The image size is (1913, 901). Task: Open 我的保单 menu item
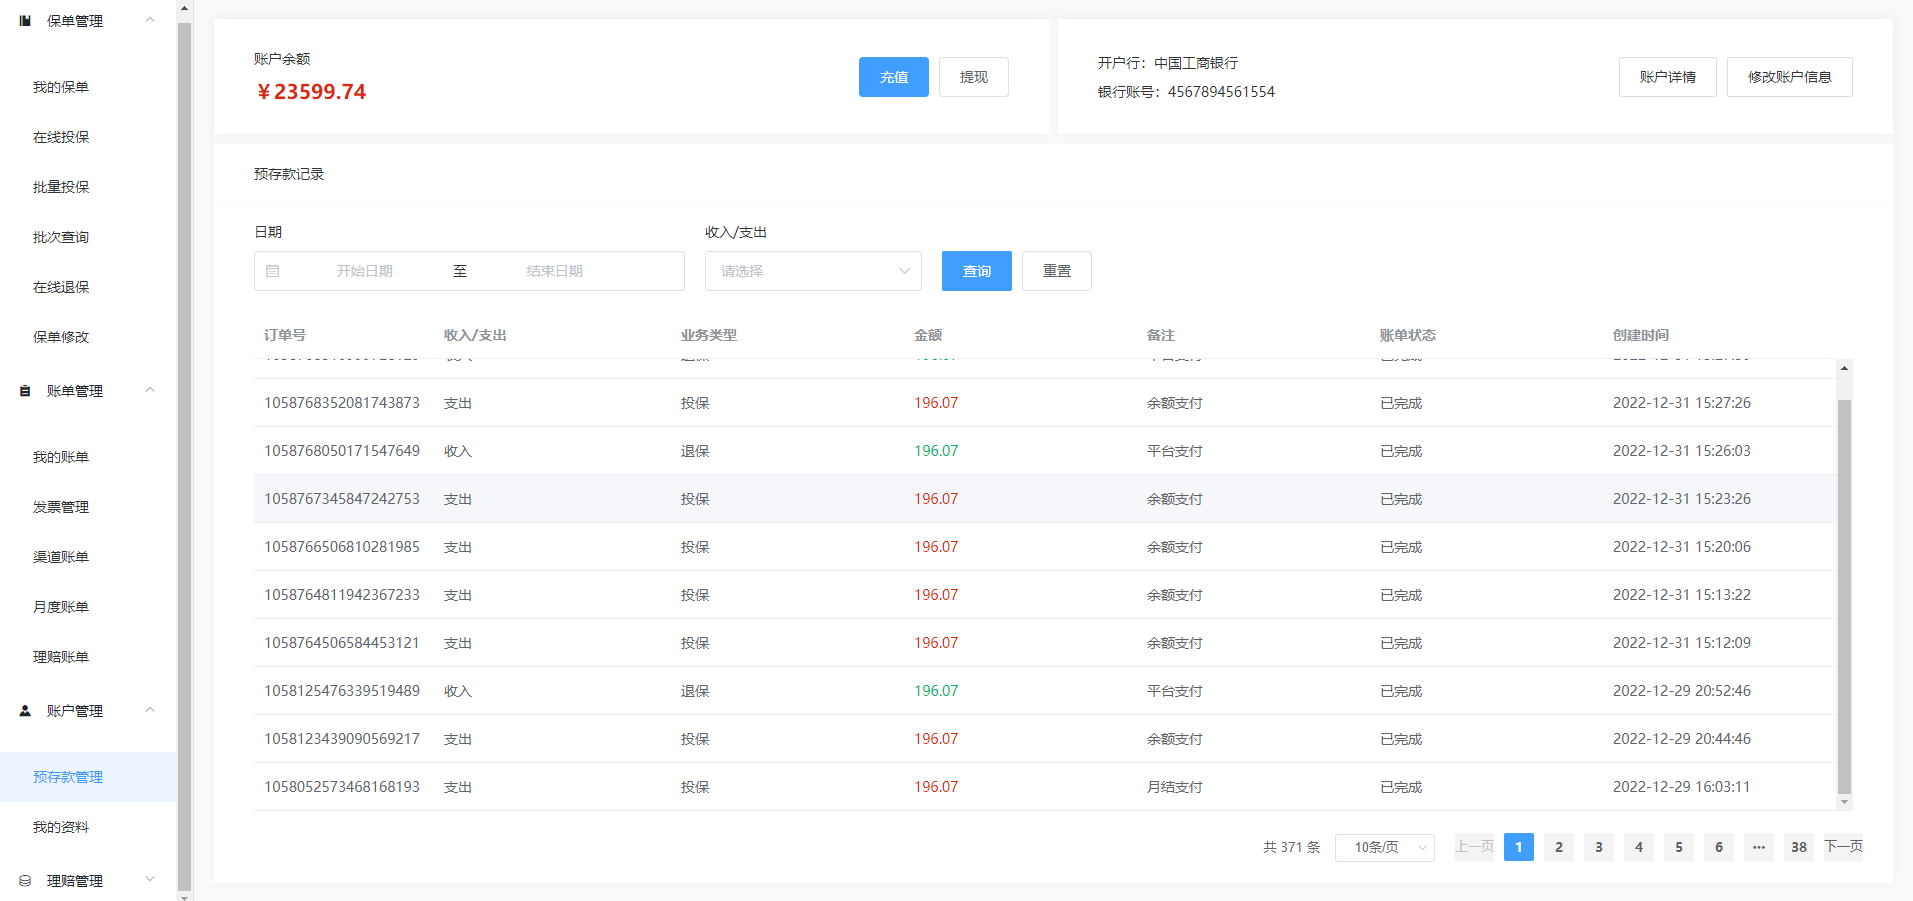(61, 87)
